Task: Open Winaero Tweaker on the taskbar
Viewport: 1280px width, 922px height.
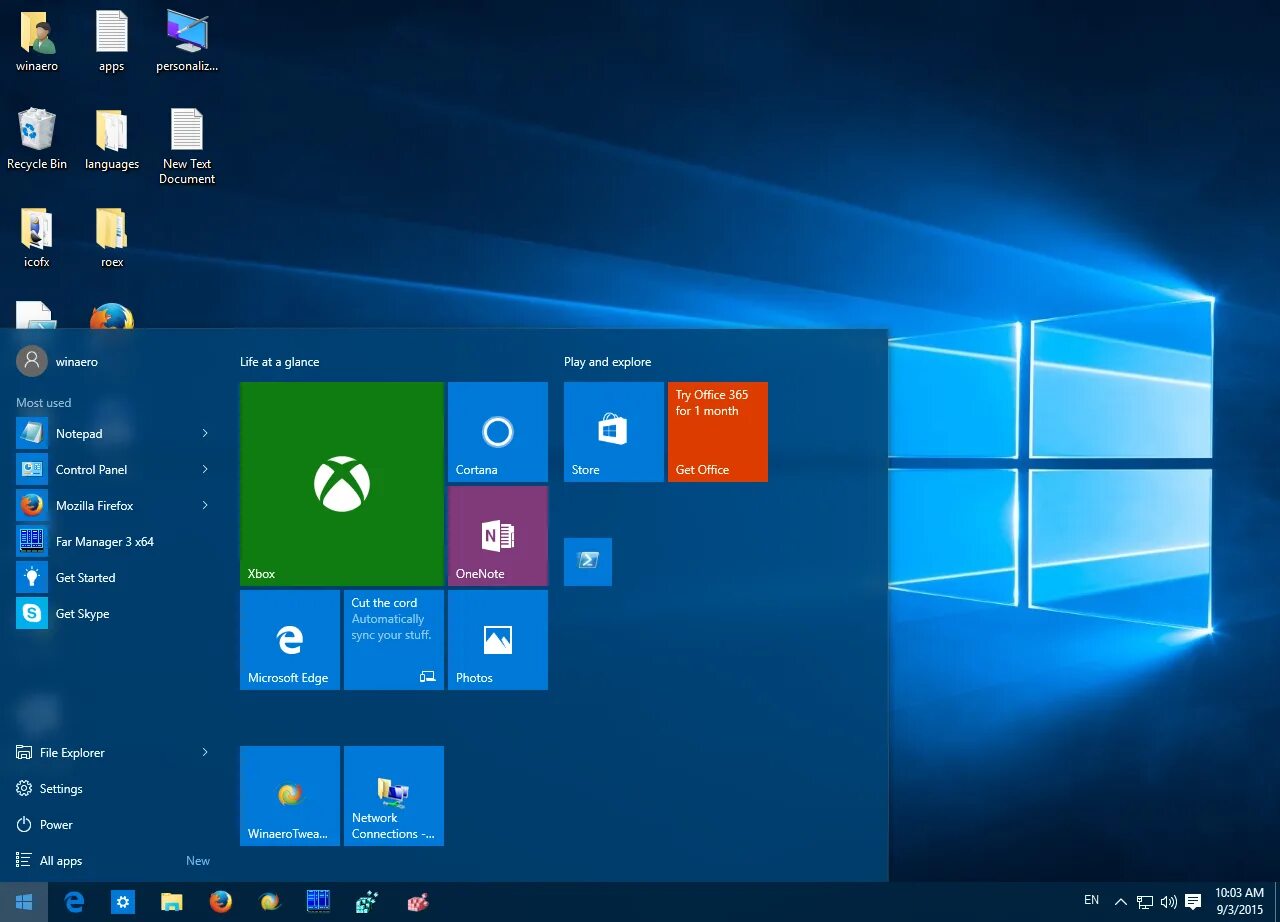Action: click(270, 902)
